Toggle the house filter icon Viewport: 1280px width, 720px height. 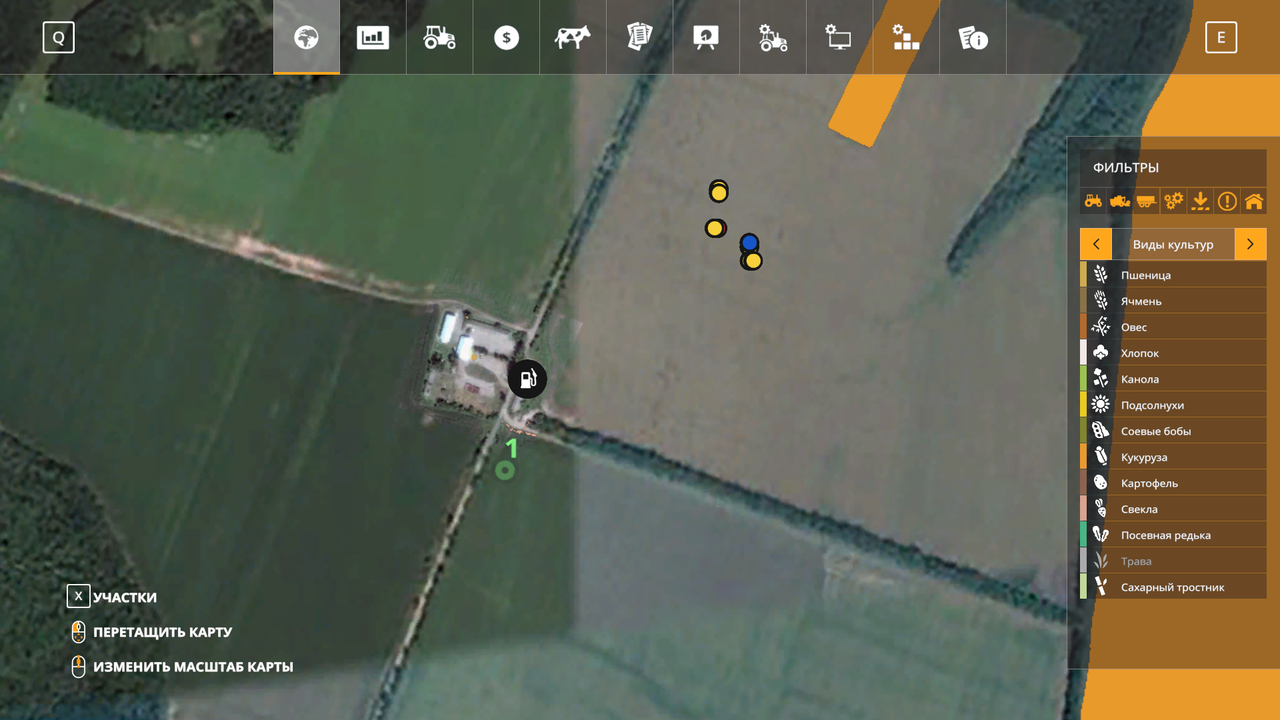coord(1253,201)
